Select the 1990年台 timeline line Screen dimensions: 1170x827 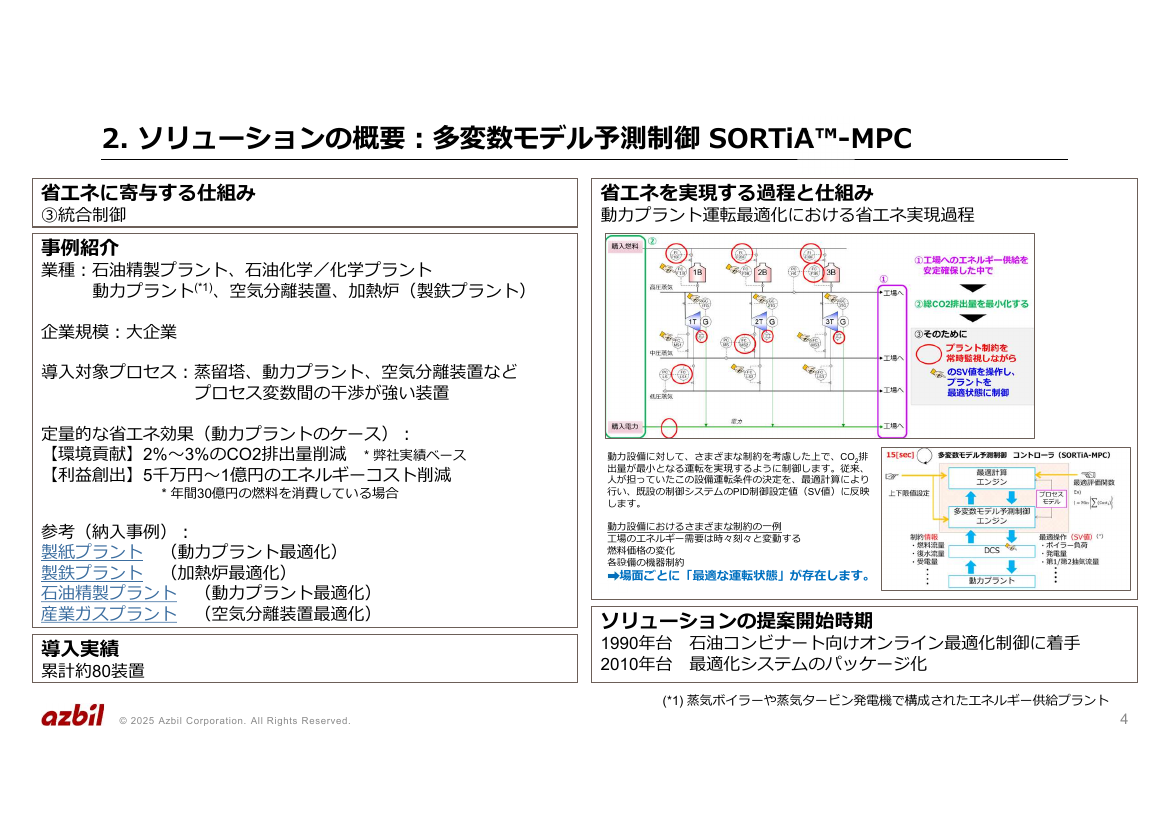pyautogui.click(x=840, y=643)
